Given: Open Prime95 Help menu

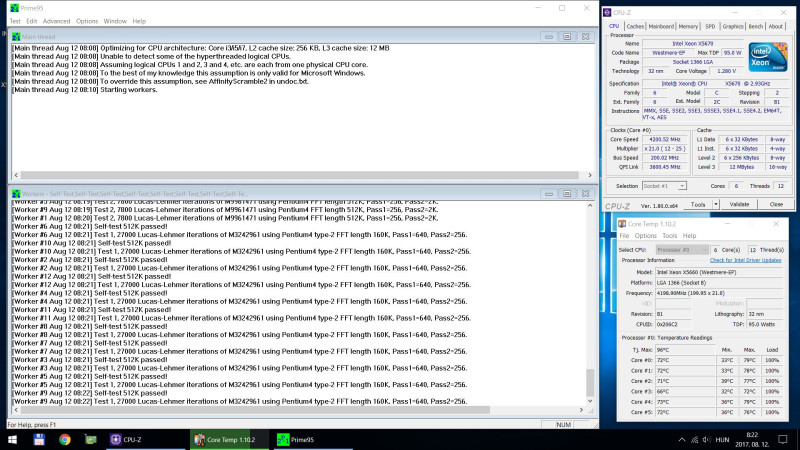Looking at the screenshot, I should coord(139,21).
